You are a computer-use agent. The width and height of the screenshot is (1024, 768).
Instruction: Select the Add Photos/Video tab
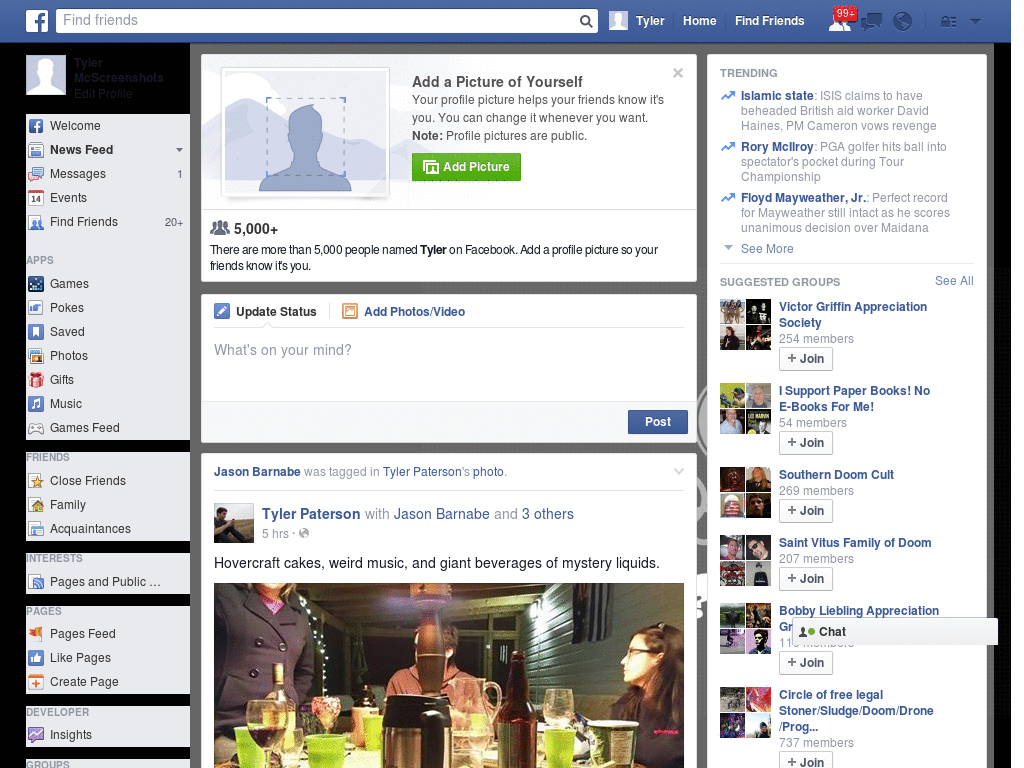tap(404, 312)
